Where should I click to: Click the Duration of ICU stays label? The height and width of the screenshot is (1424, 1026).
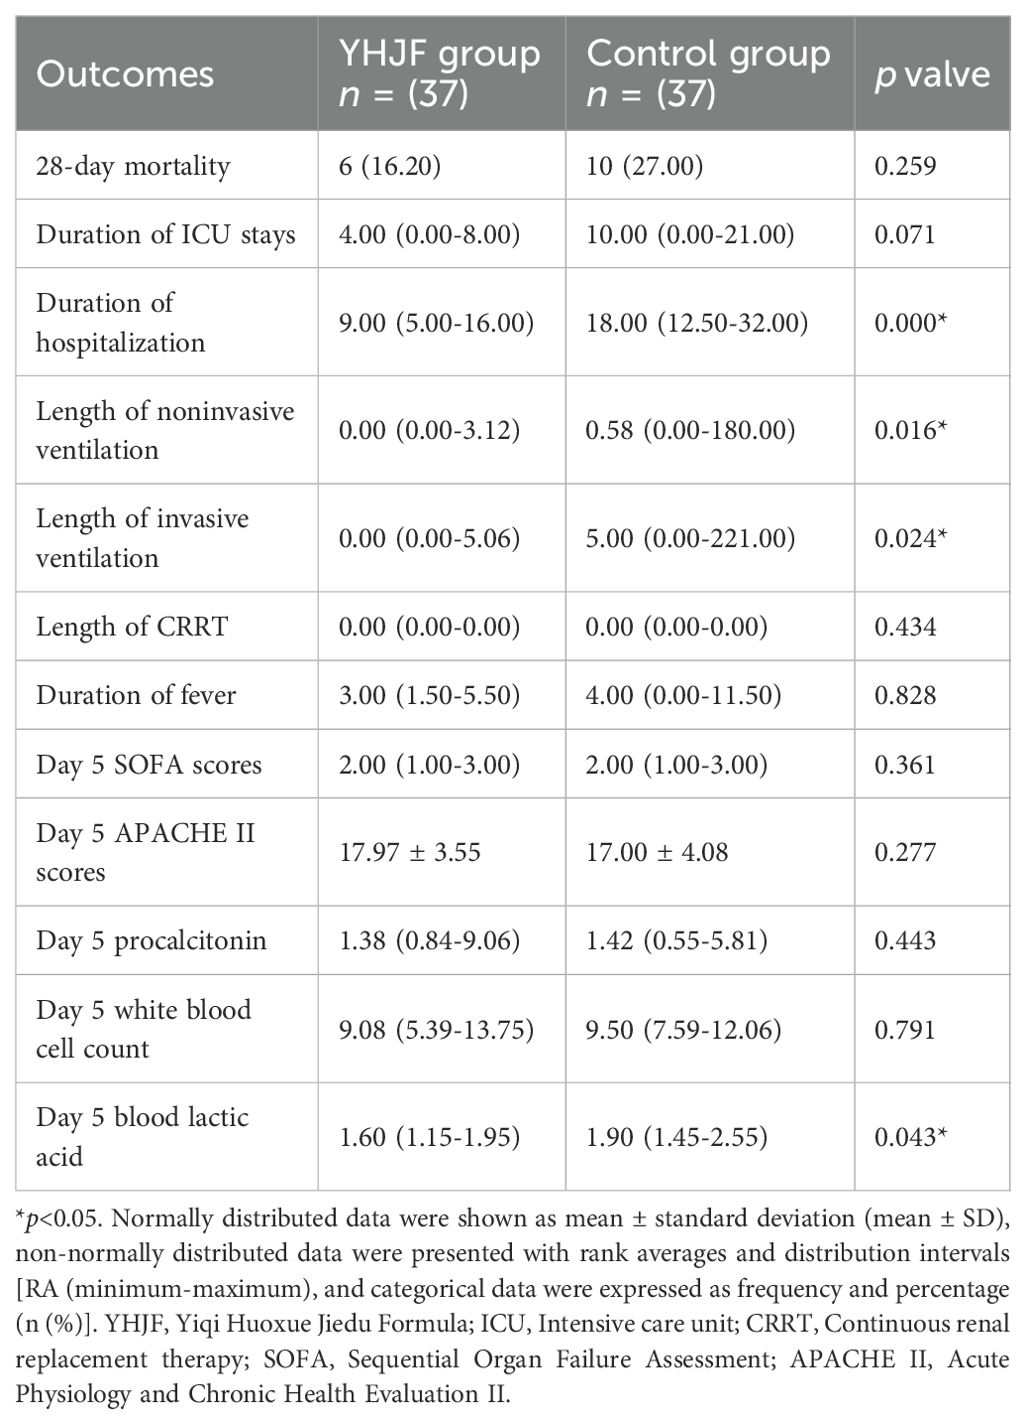[166, 234]
